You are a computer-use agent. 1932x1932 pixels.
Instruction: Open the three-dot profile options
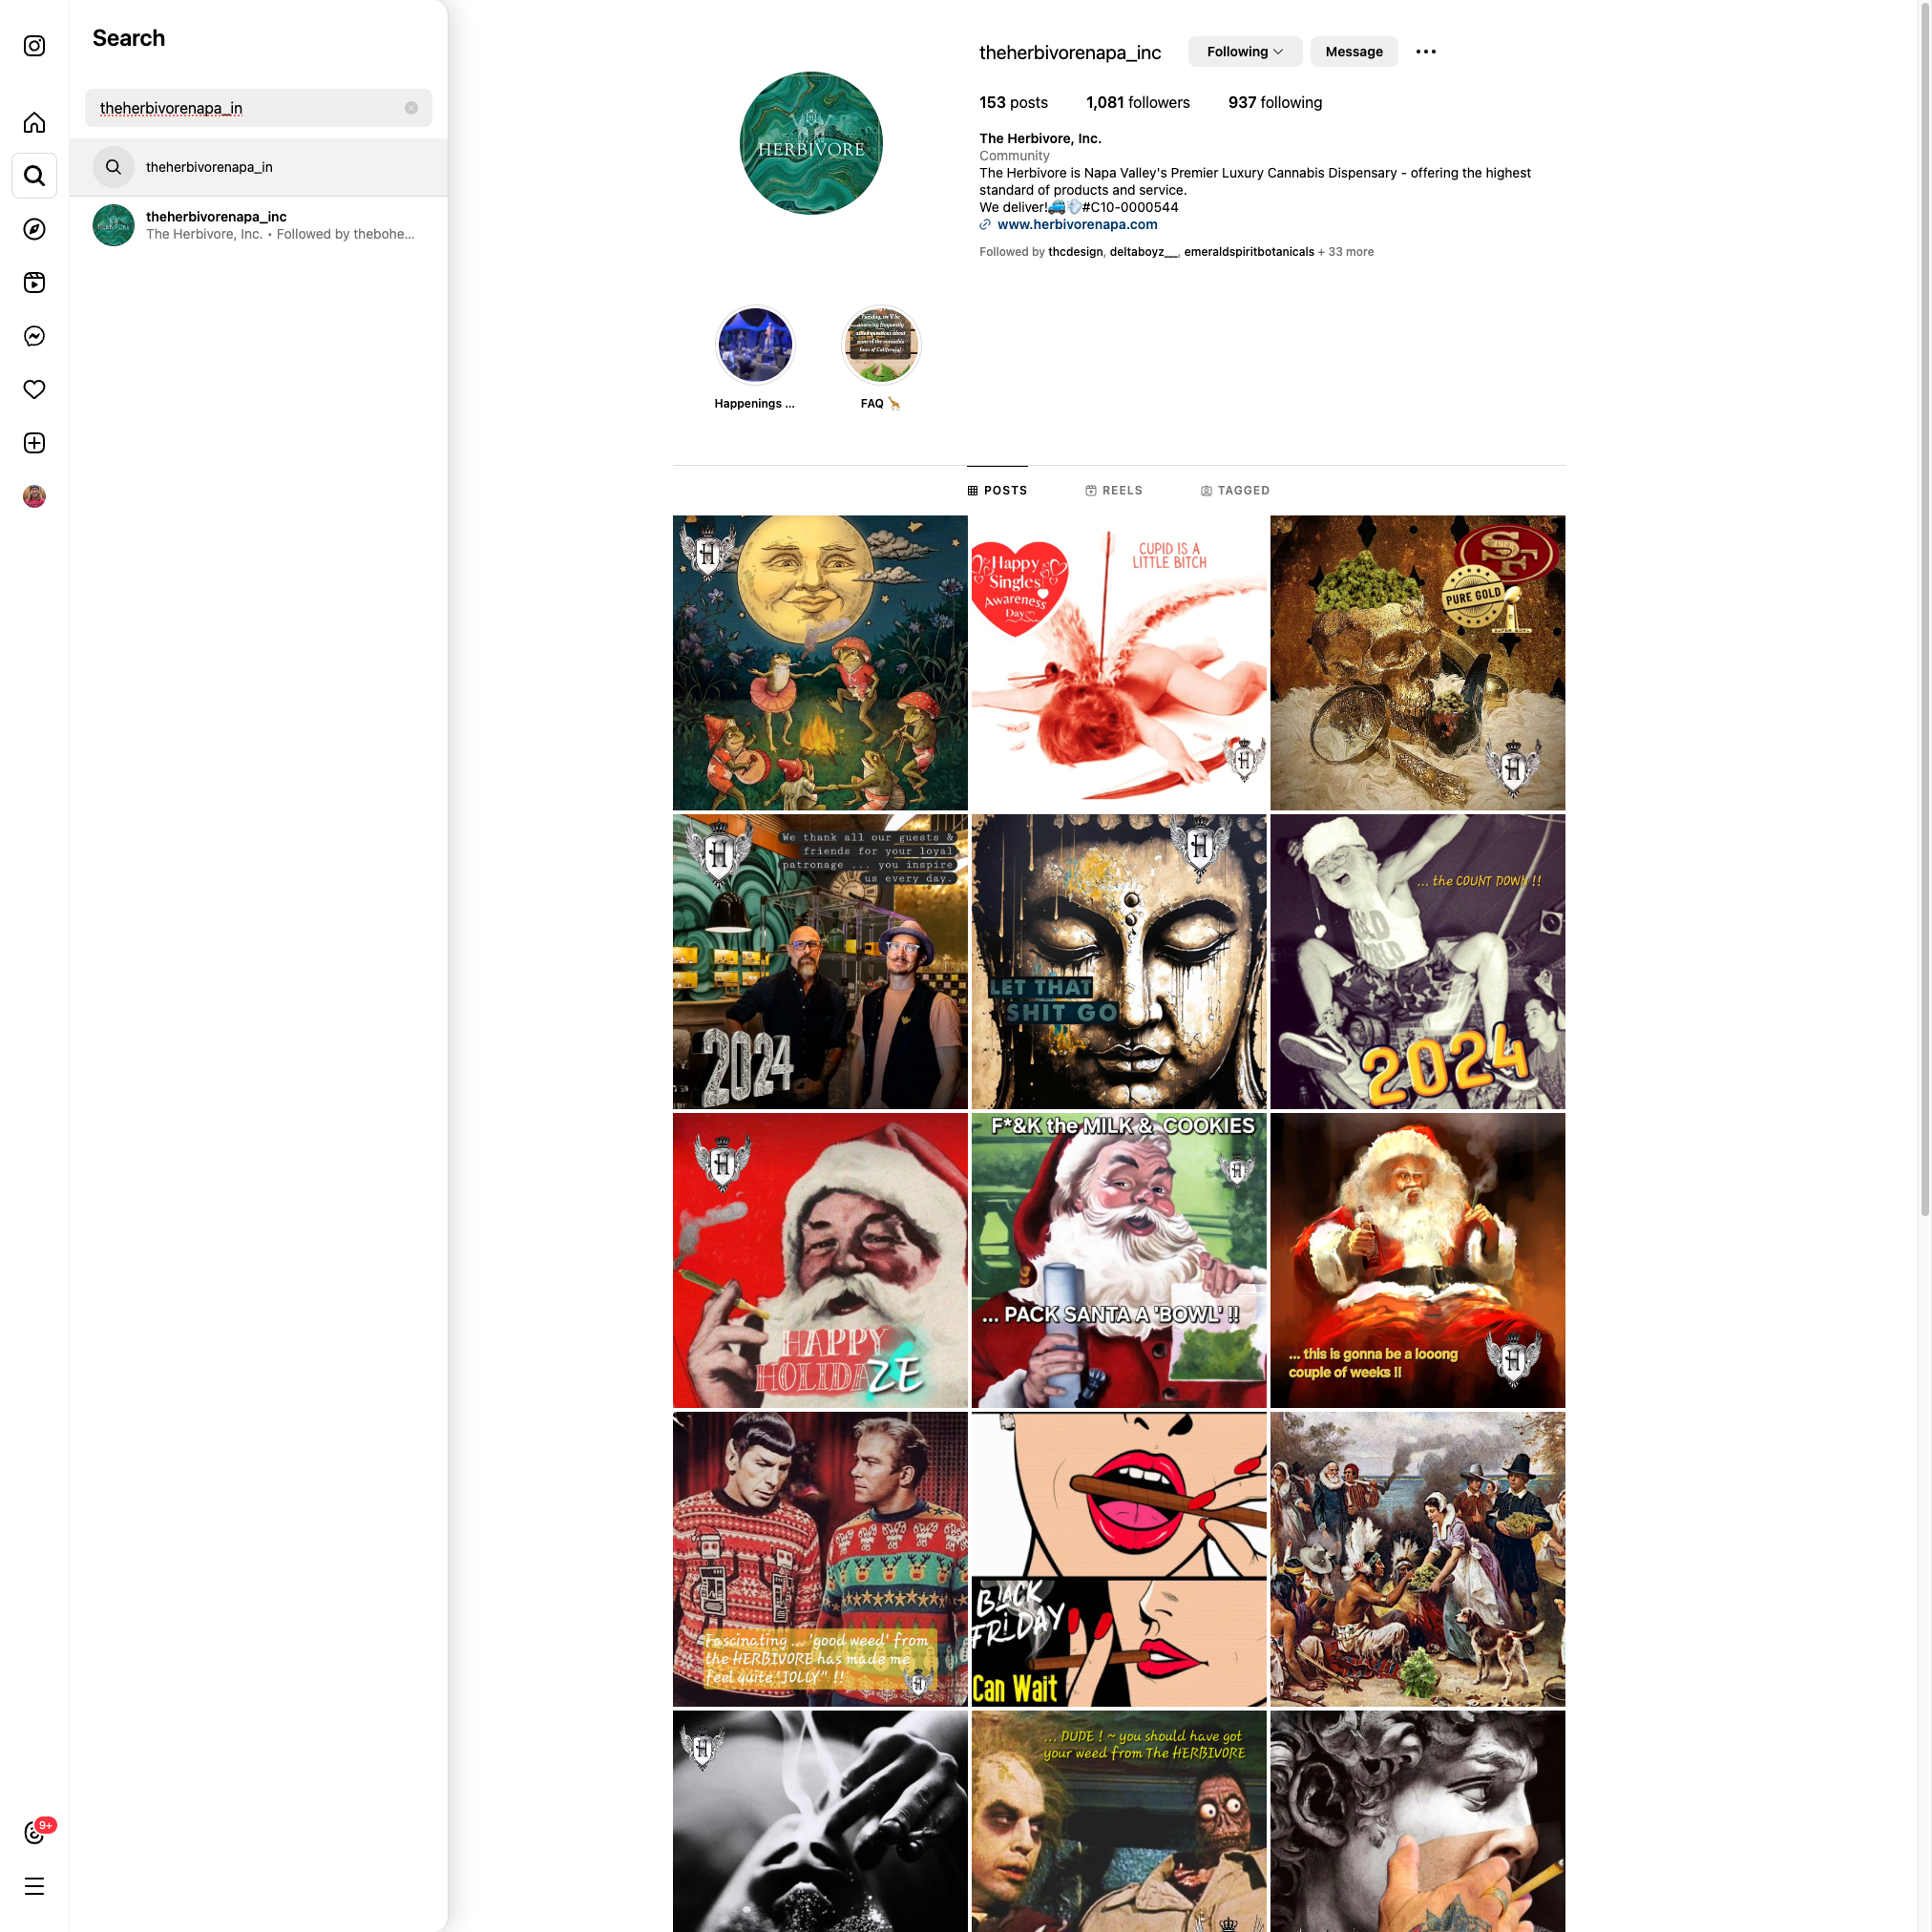click(x=1425, y=52)
